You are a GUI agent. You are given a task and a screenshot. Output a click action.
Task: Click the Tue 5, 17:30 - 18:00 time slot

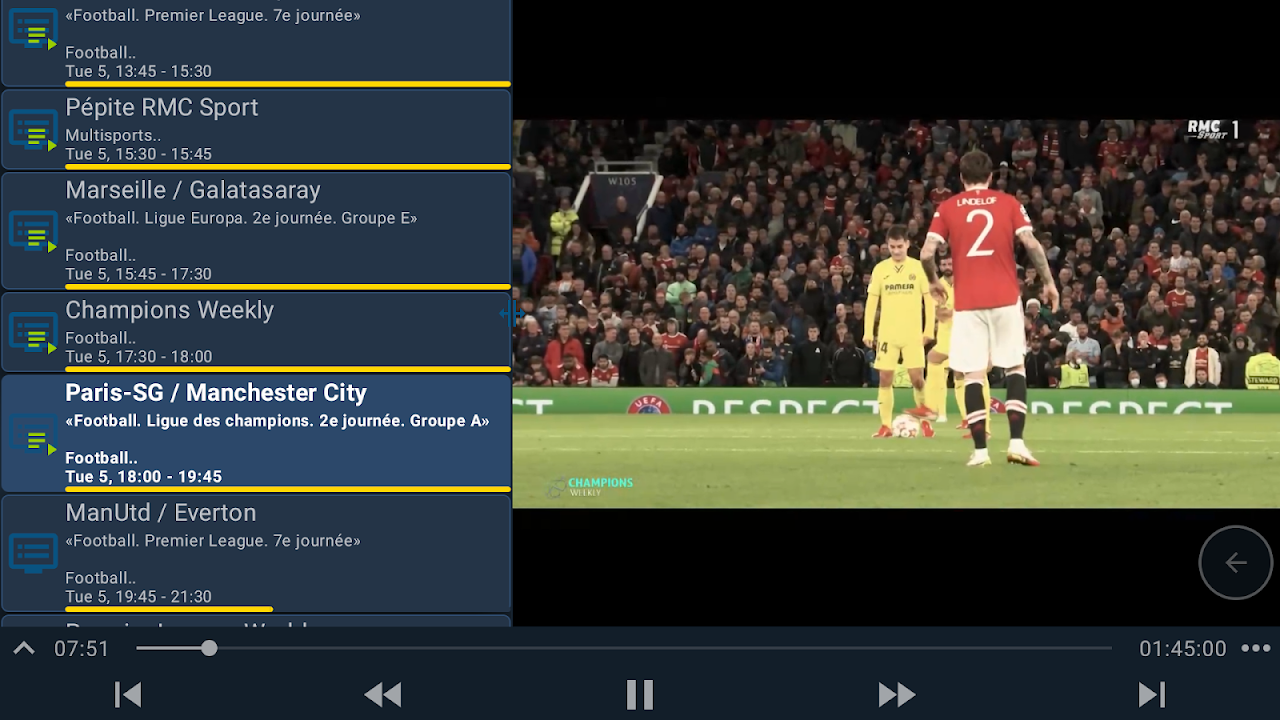[x=139, y=357]
